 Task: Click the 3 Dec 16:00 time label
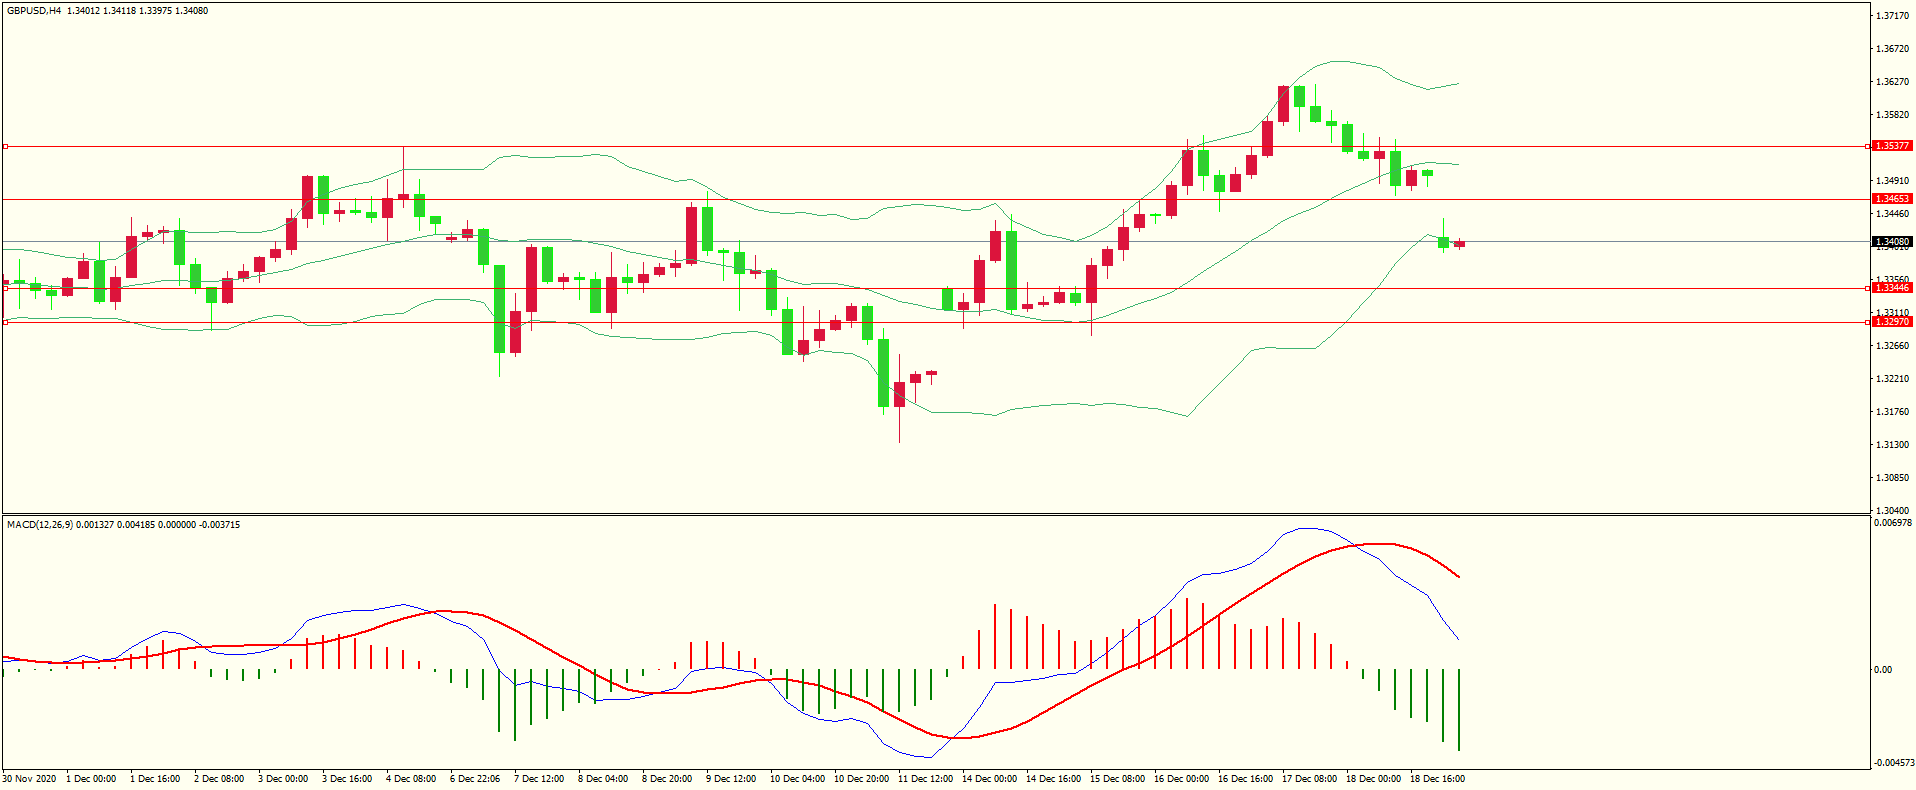348,779
